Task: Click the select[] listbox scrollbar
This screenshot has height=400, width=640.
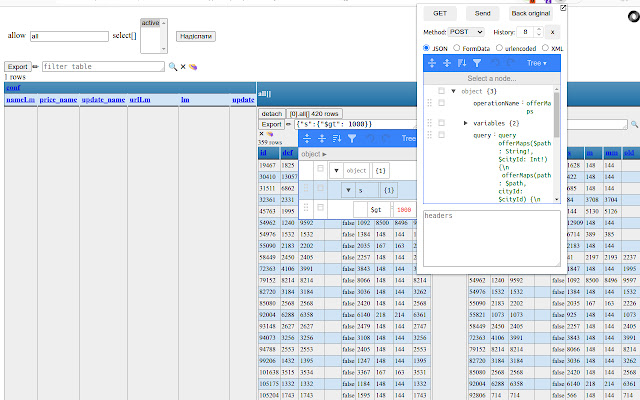Action: click(x=164, y=36)
